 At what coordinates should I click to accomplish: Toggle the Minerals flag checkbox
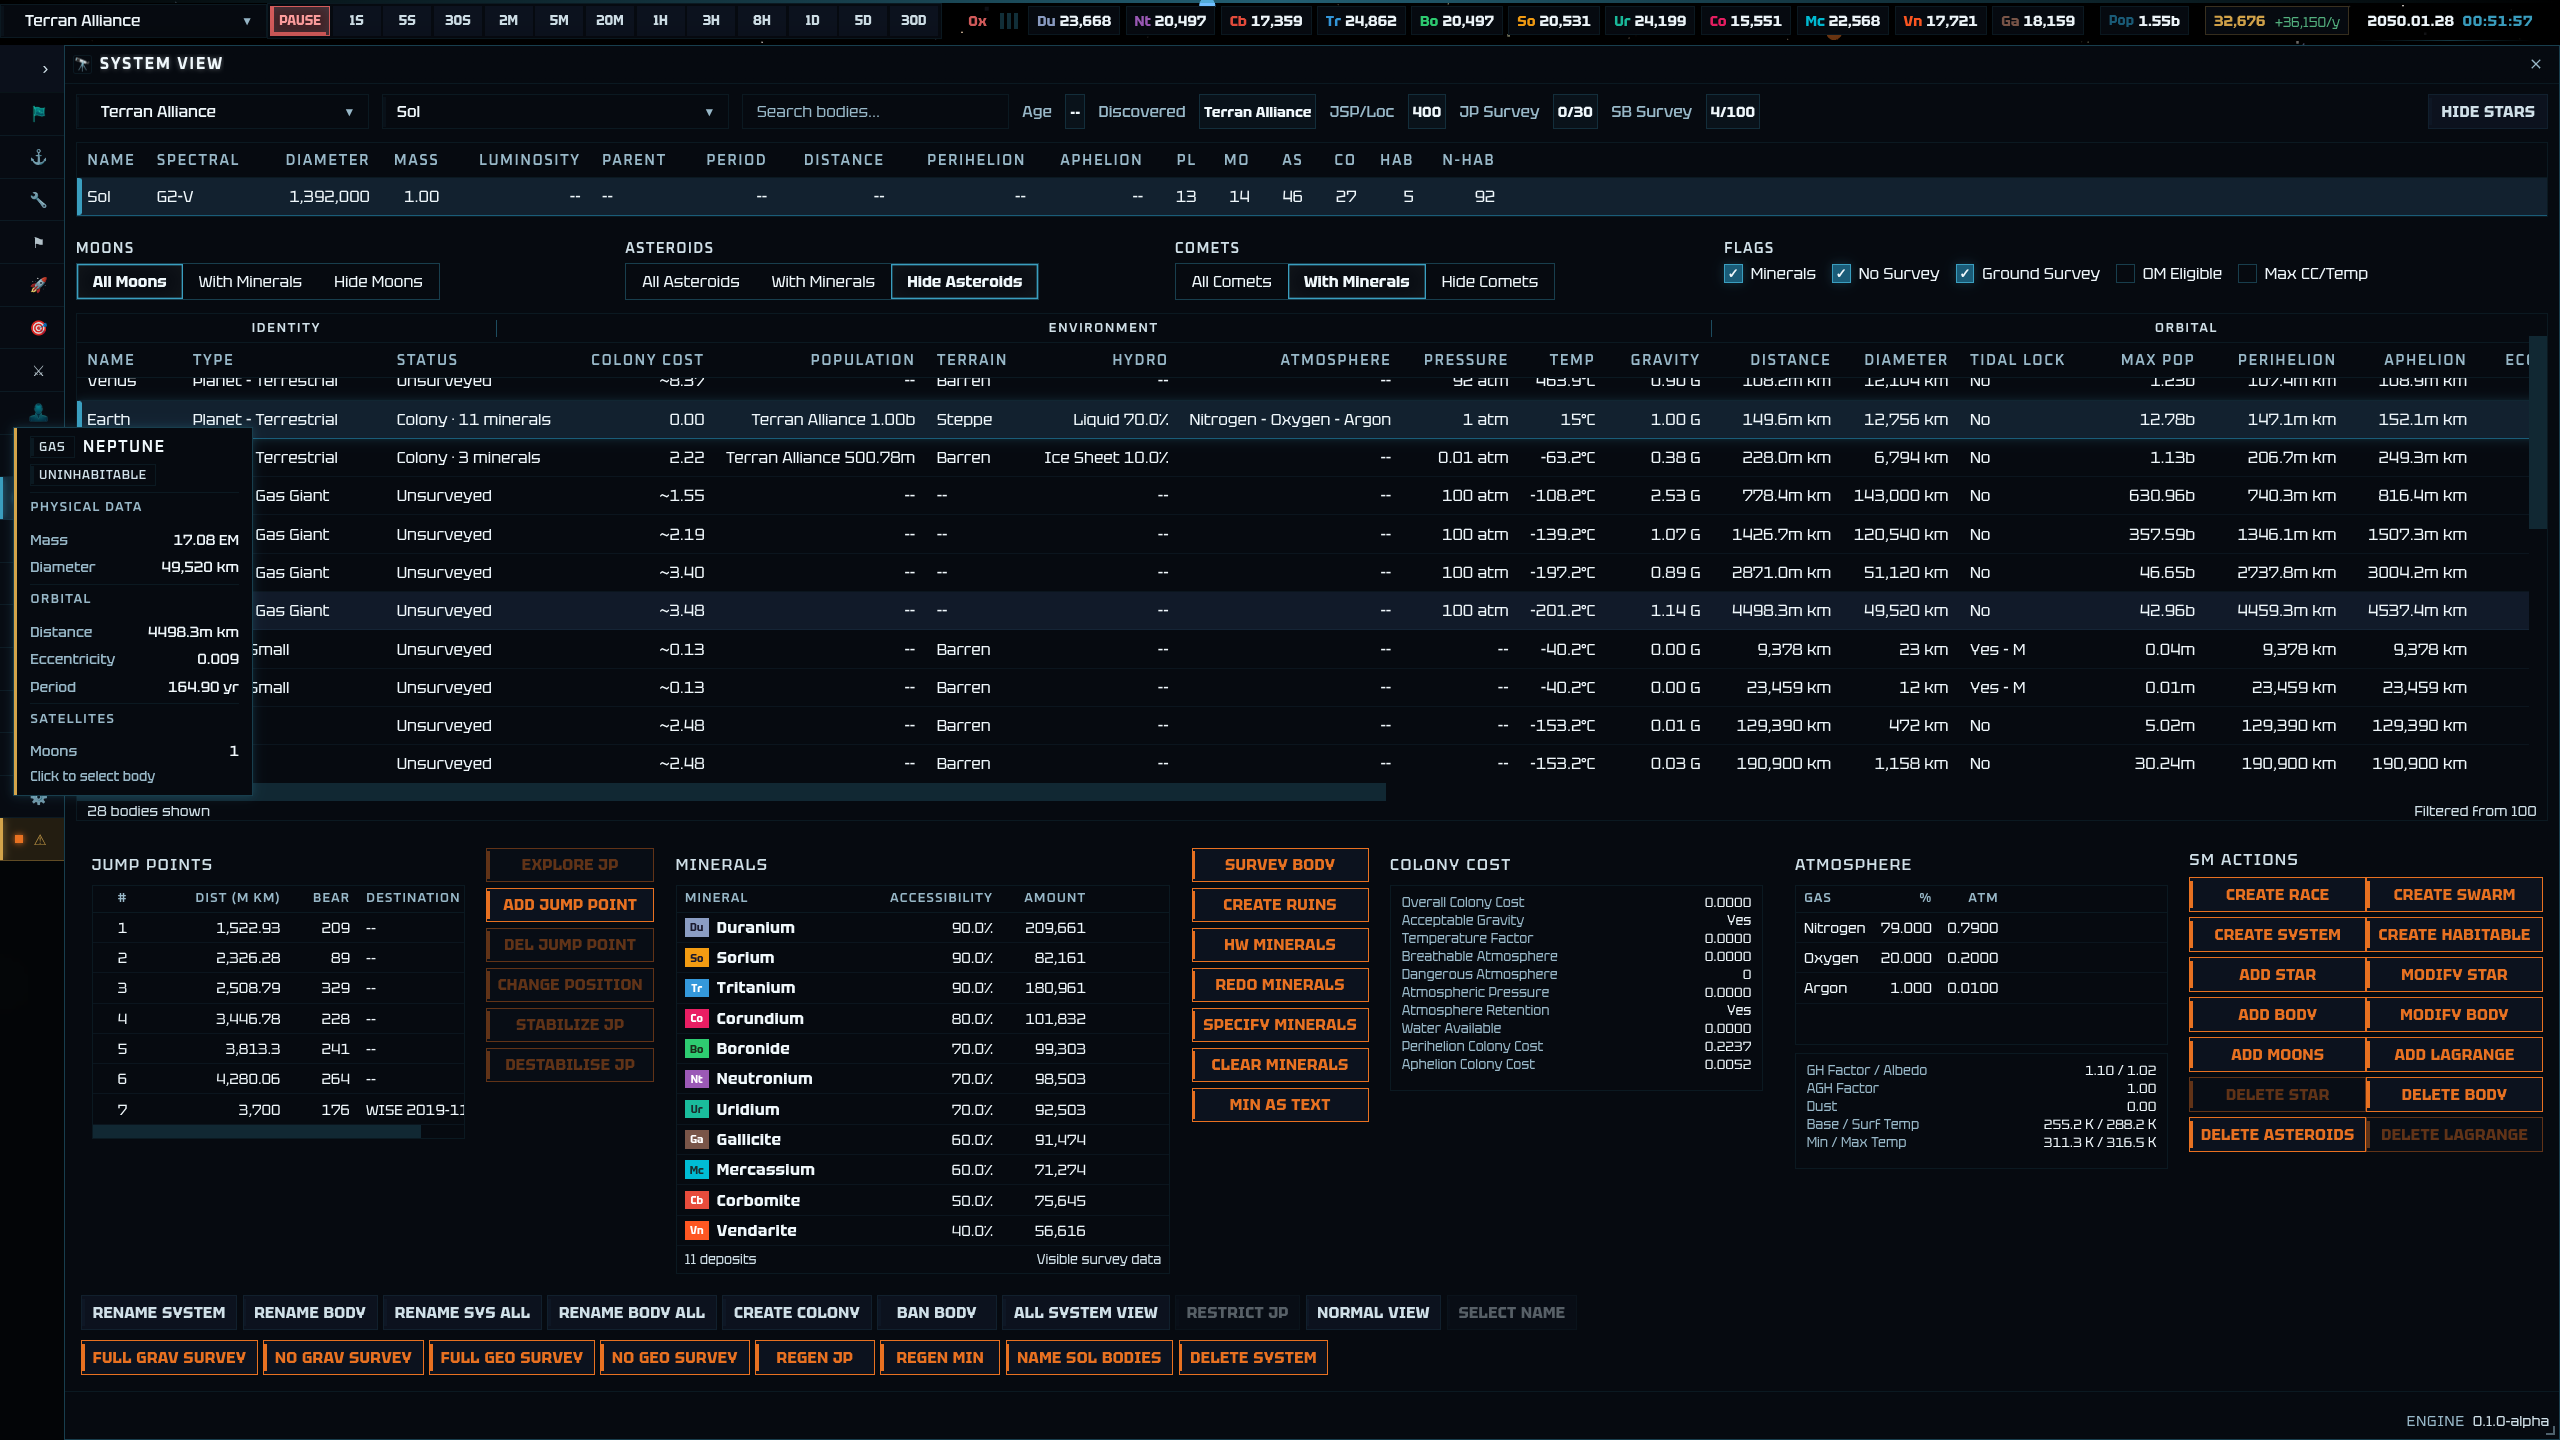tap(1733, 274)
